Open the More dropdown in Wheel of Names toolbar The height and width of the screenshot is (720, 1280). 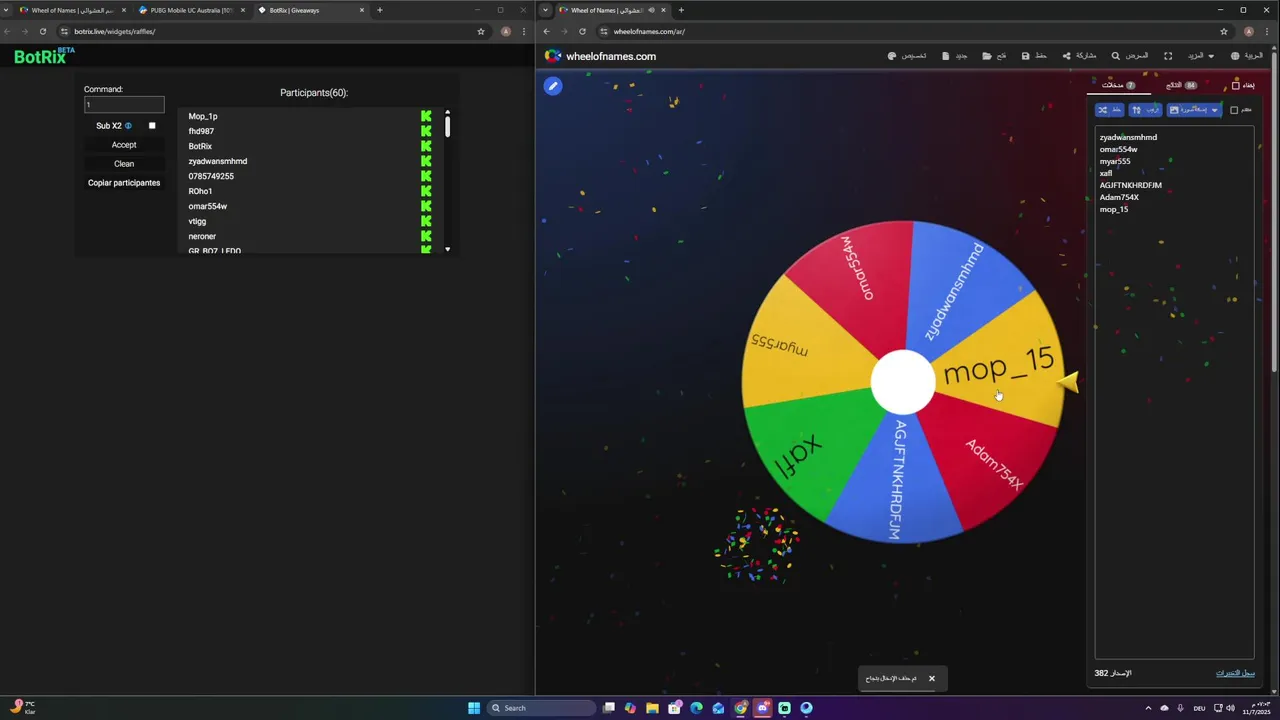[x=1201, y=56]
